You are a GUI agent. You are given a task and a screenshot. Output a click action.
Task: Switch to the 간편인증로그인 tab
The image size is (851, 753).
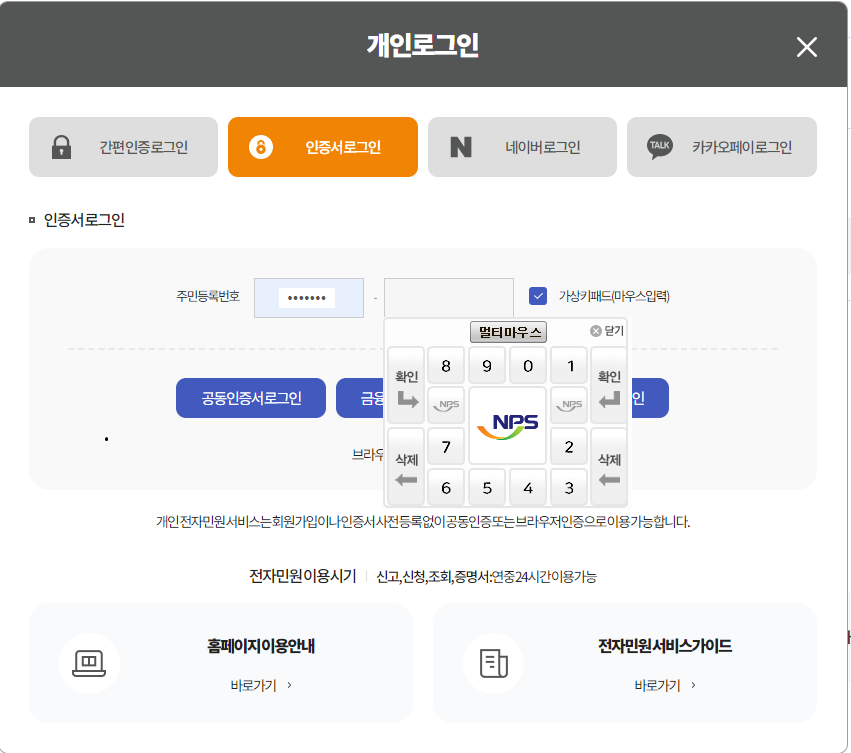point(123,146)
